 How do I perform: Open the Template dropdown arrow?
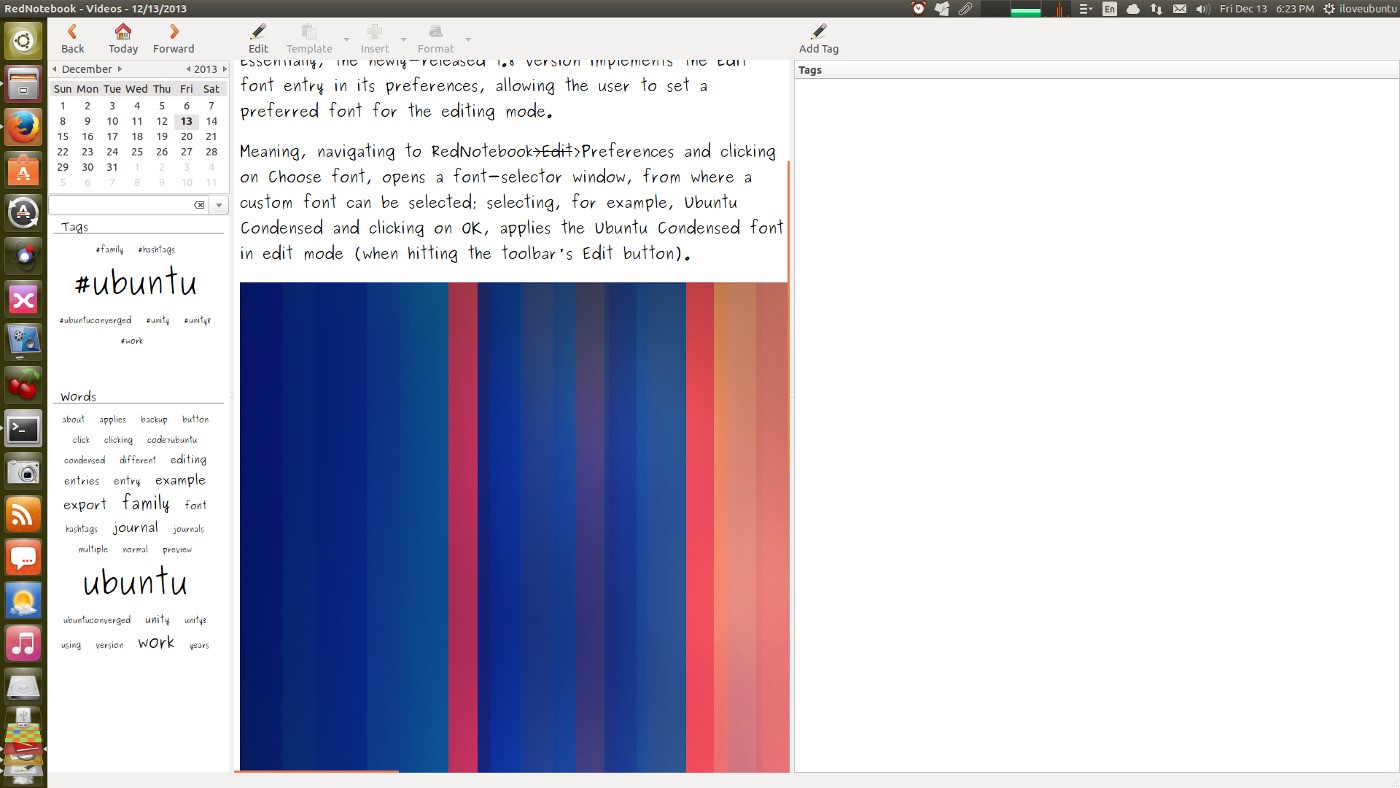pyautogui.click(x=347, y=39)
